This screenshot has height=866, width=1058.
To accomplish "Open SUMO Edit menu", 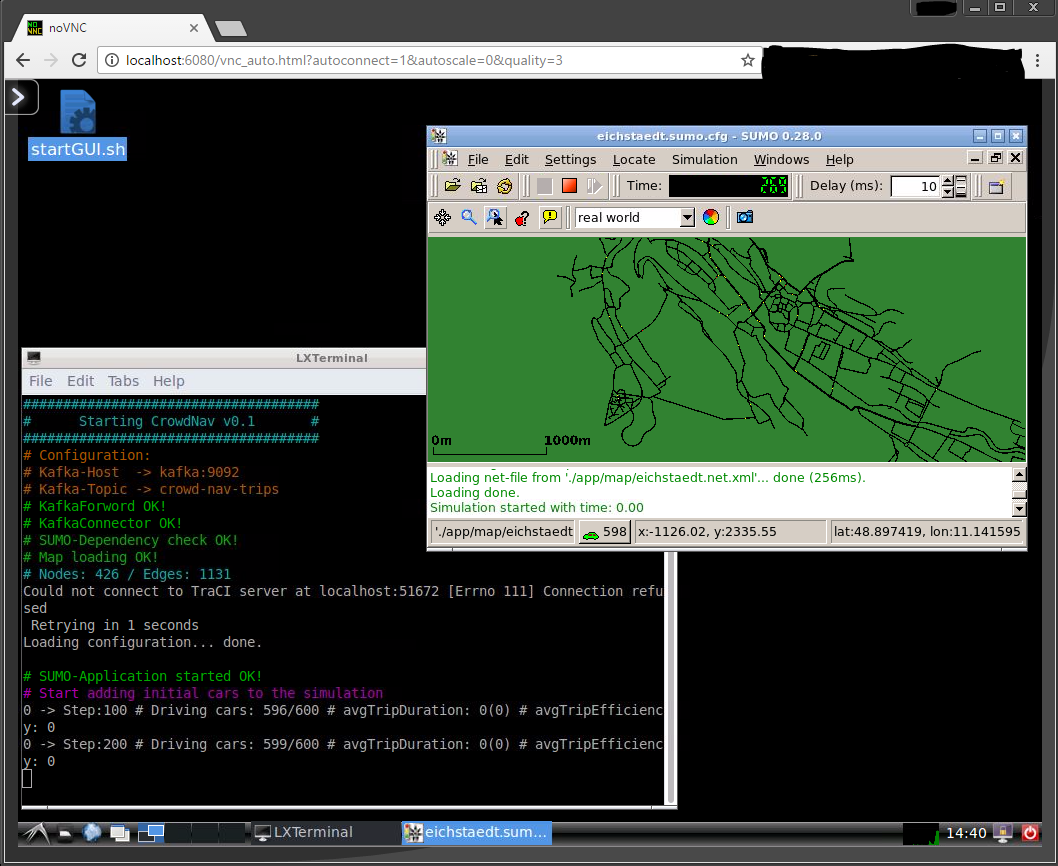I will click(516, 159).
